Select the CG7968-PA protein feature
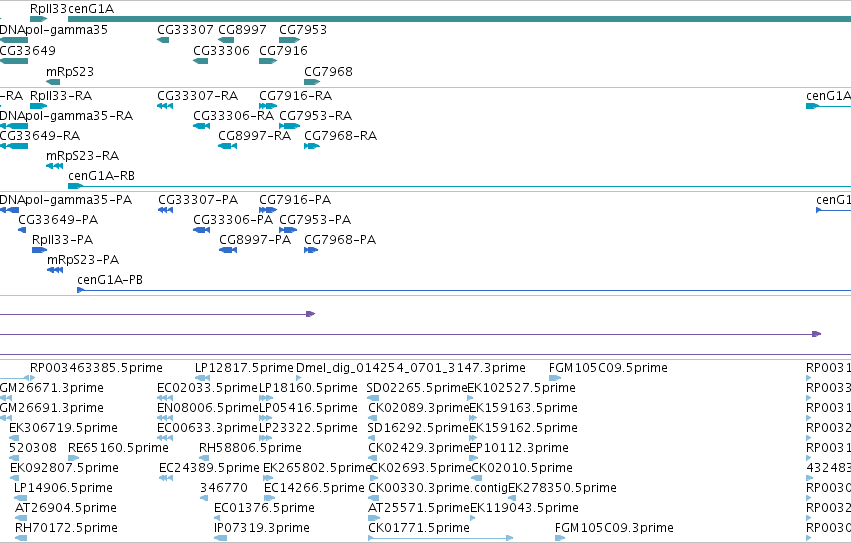 tap(311, 250)
